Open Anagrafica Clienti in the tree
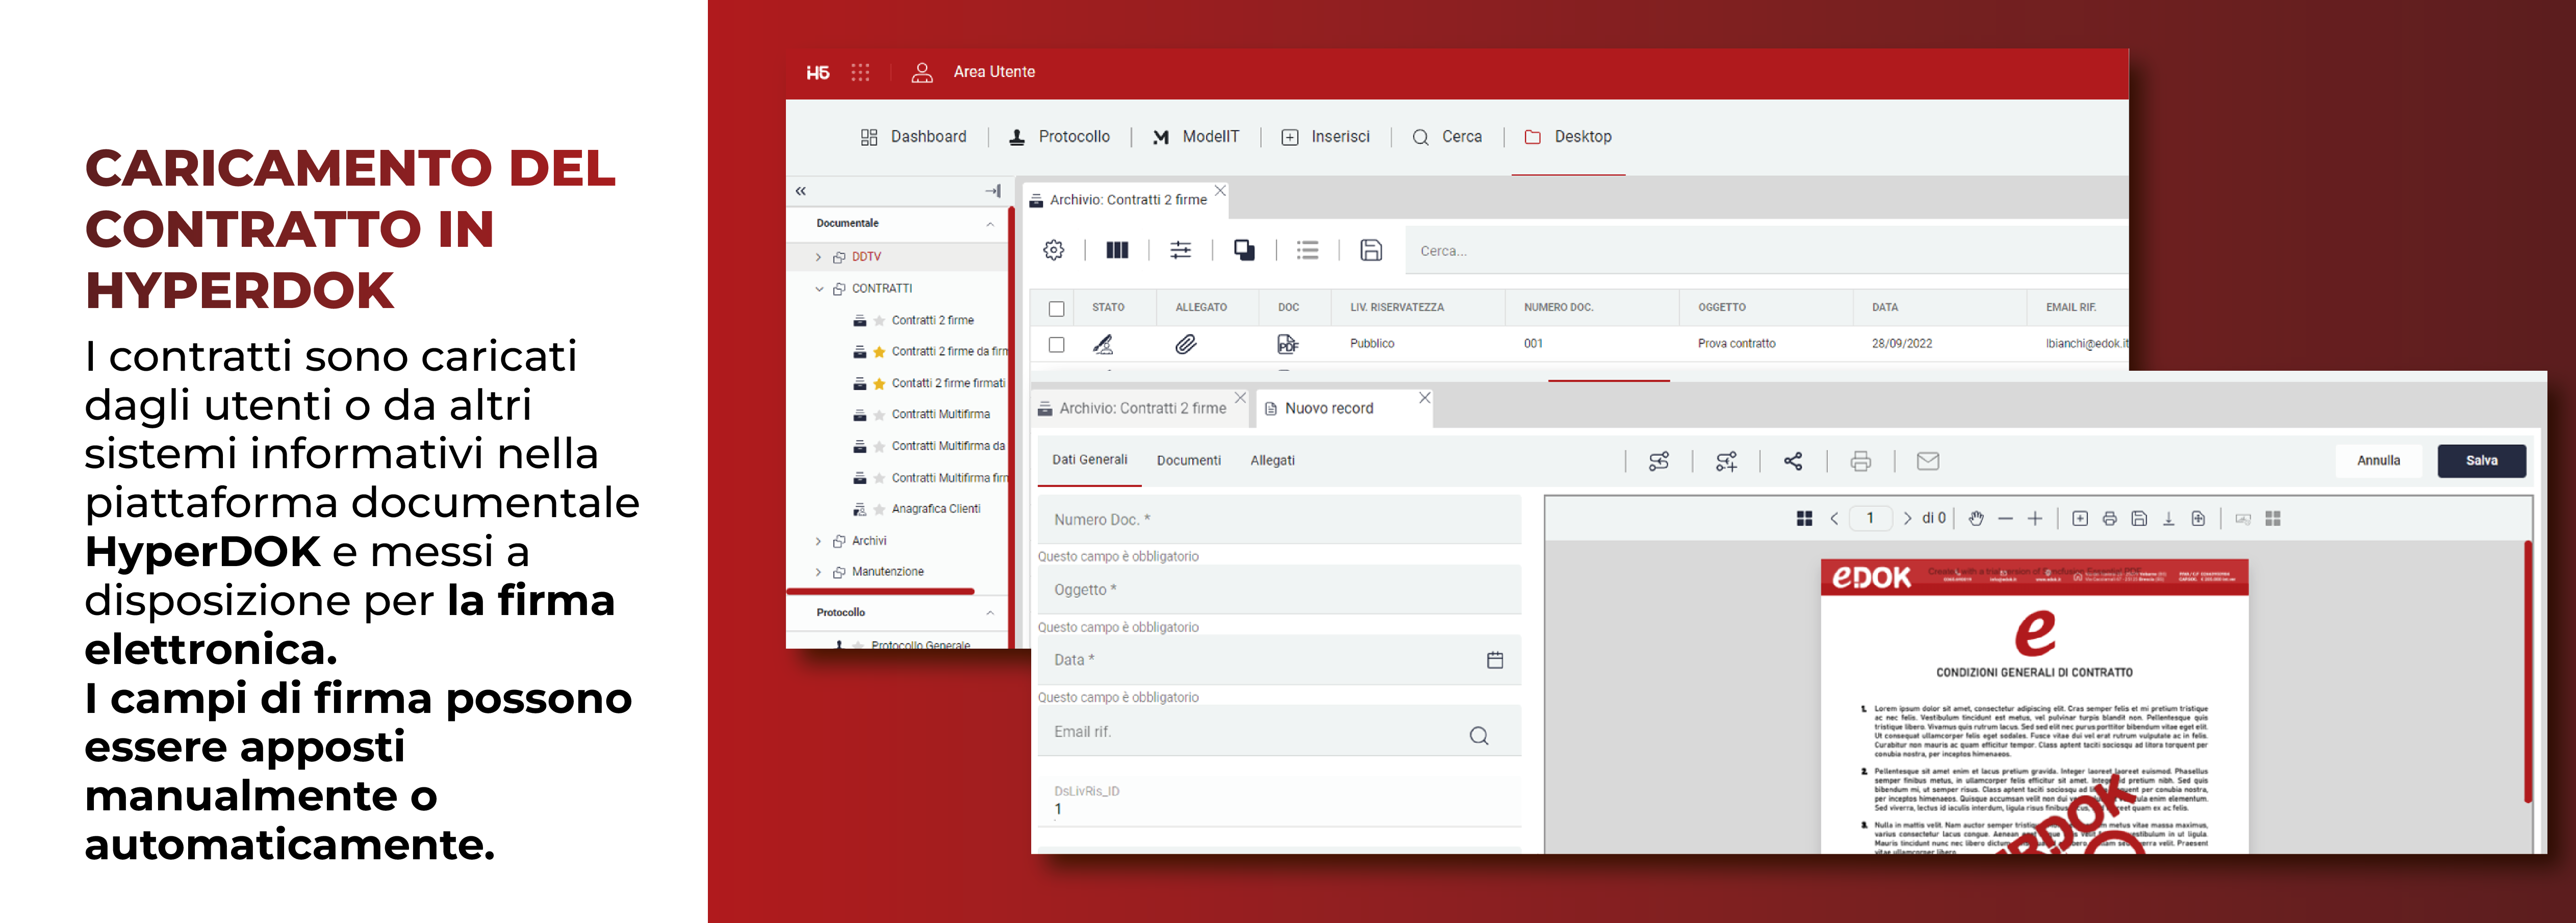The height and width of the screenshot is (923, 2576). point(935,509)
